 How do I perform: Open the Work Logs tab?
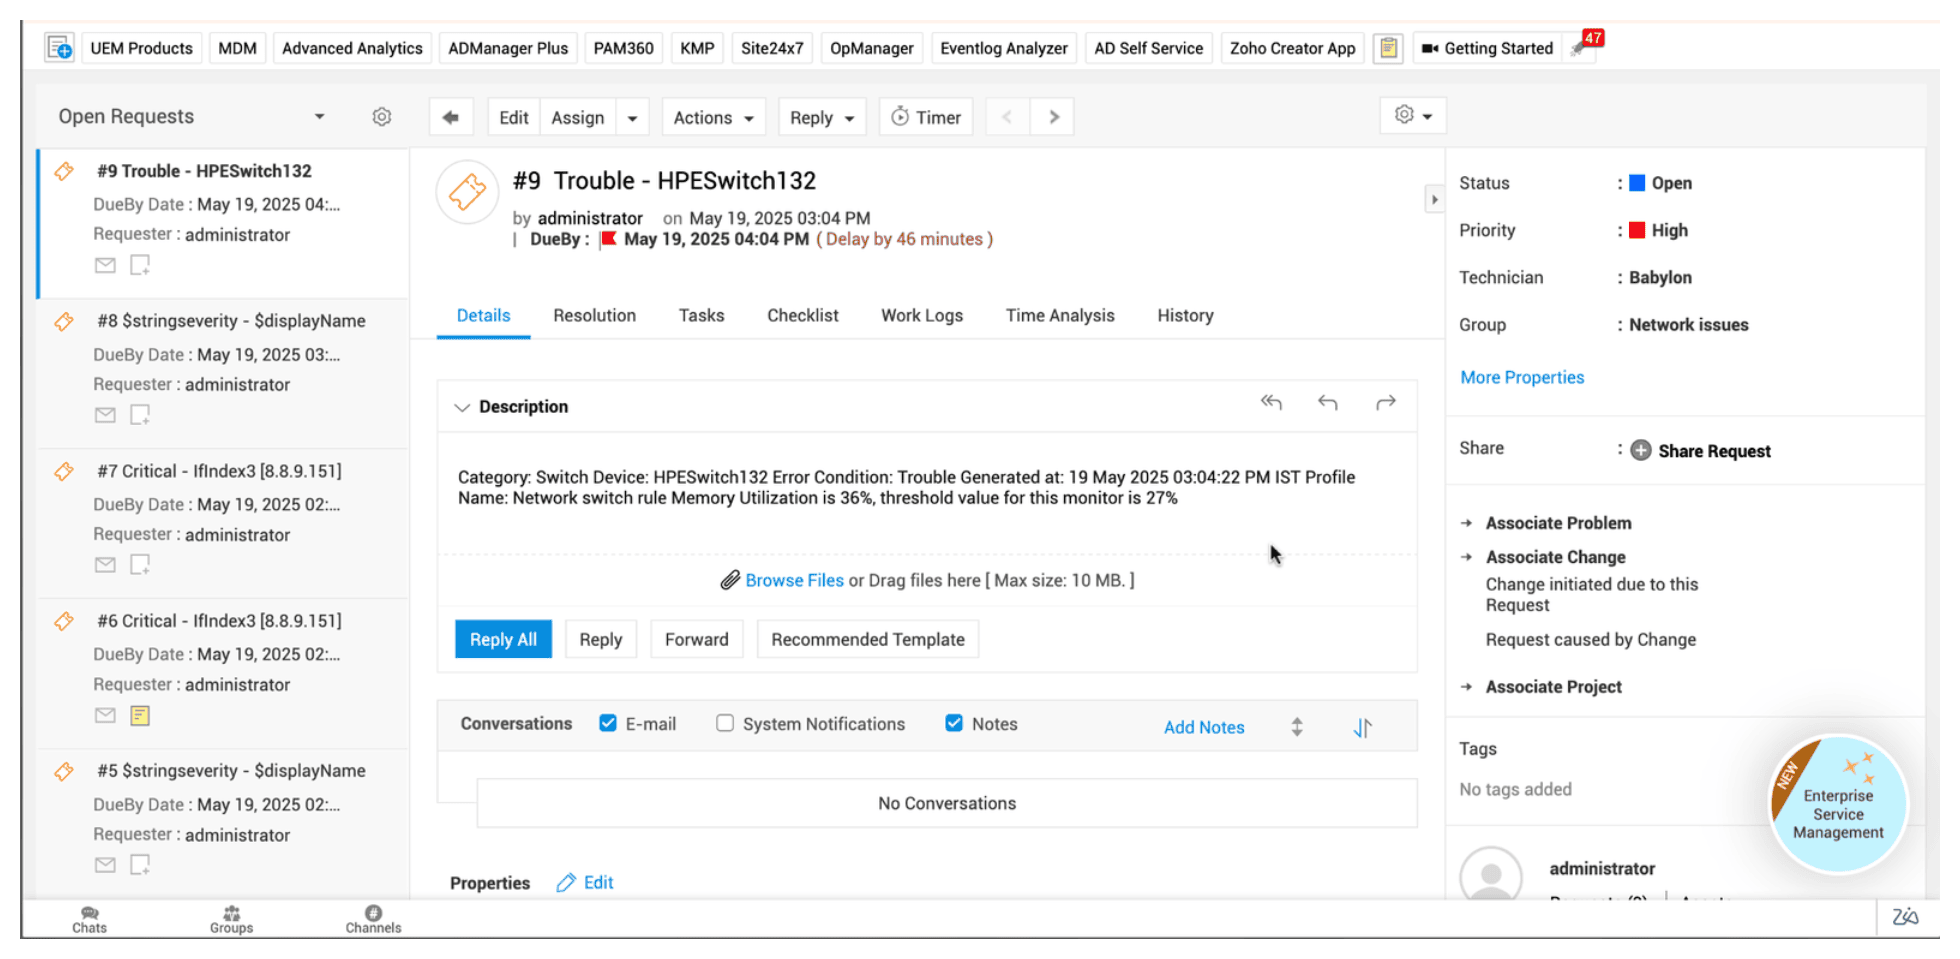point(921,315)
